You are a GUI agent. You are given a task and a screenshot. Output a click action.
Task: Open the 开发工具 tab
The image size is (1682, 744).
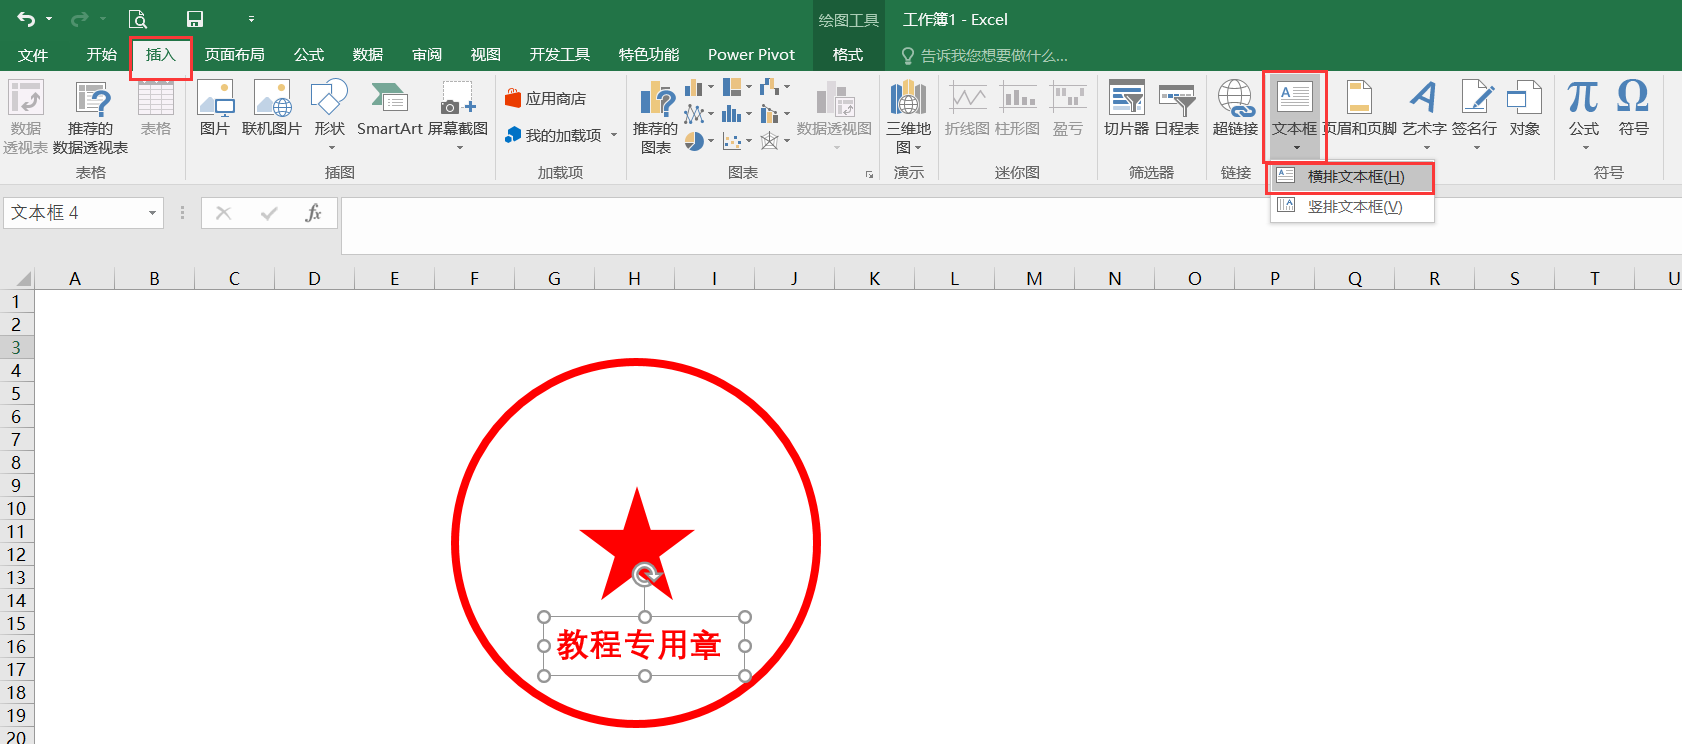coord(560,55)
